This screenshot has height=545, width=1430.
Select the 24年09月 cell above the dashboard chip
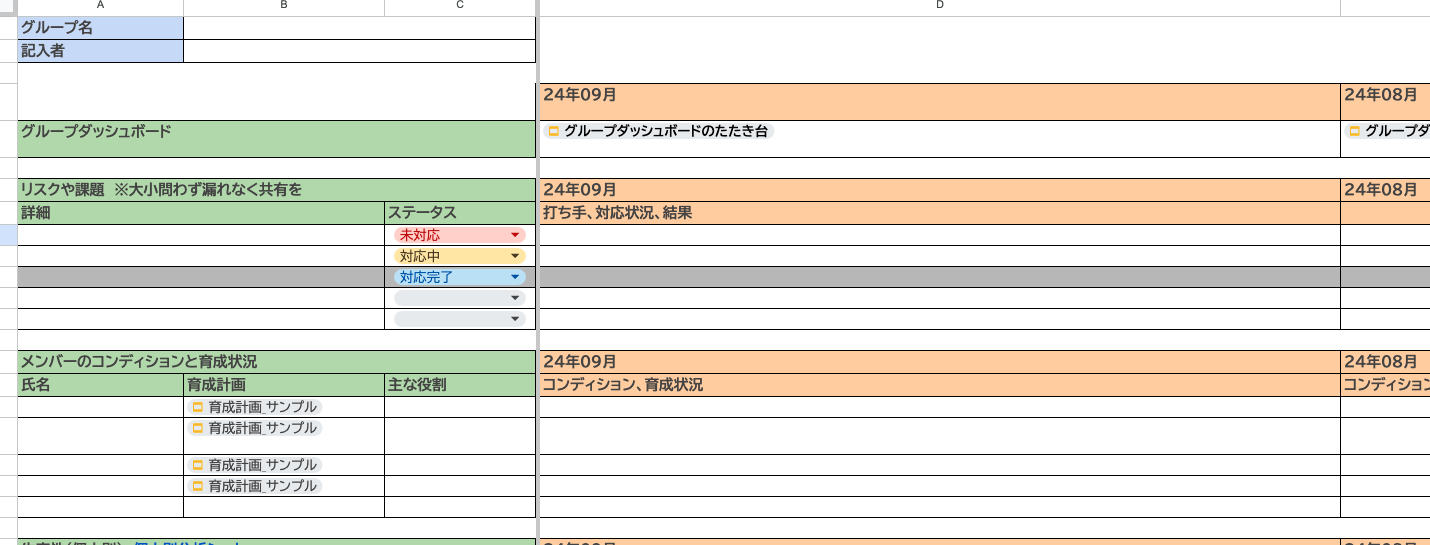940,101
